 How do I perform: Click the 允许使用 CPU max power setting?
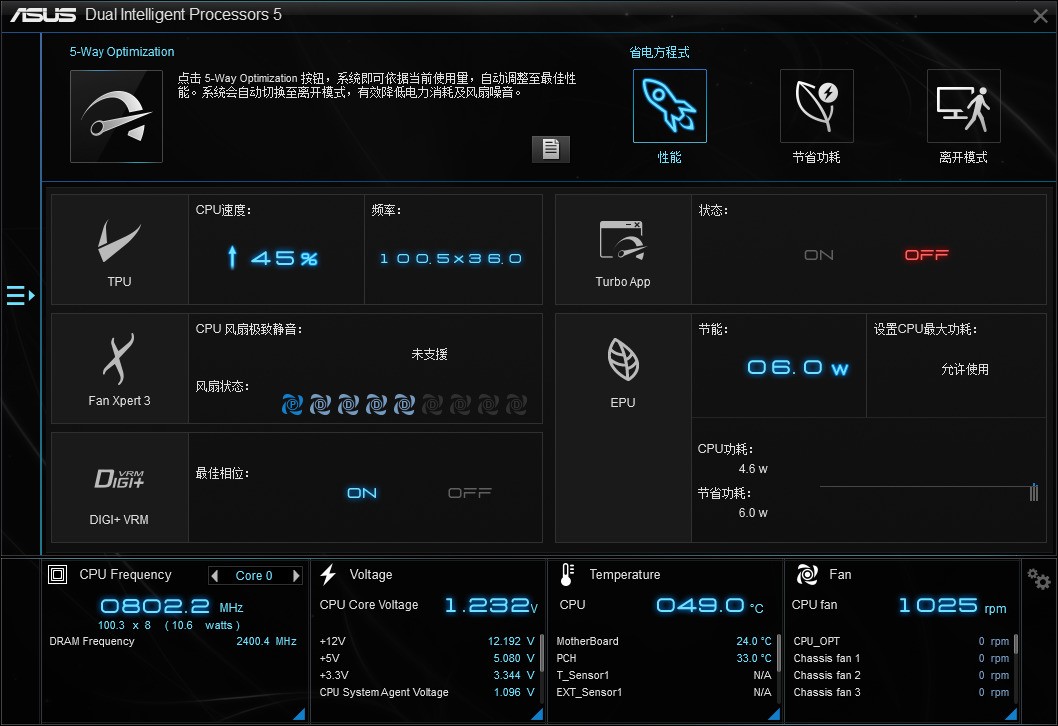tap(965, 369)
